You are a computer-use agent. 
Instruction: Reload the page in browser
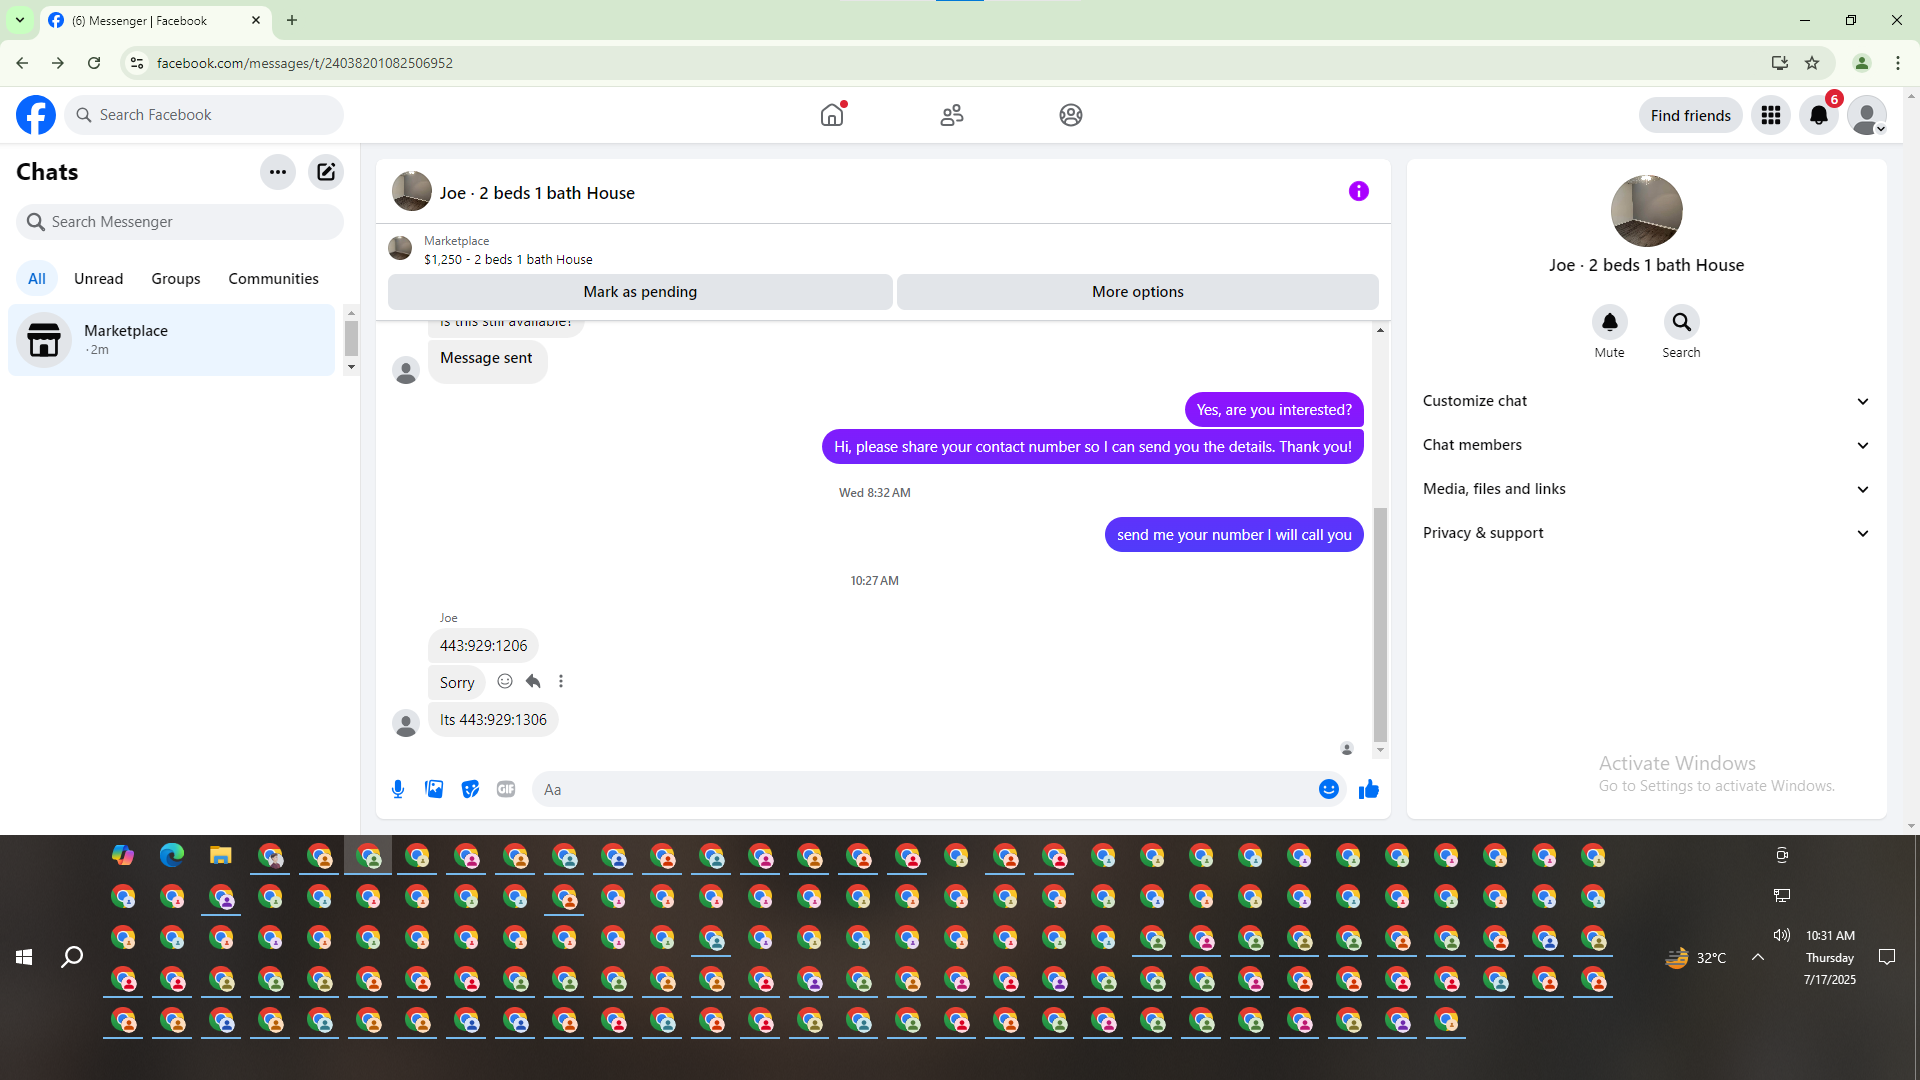[94, 63]
